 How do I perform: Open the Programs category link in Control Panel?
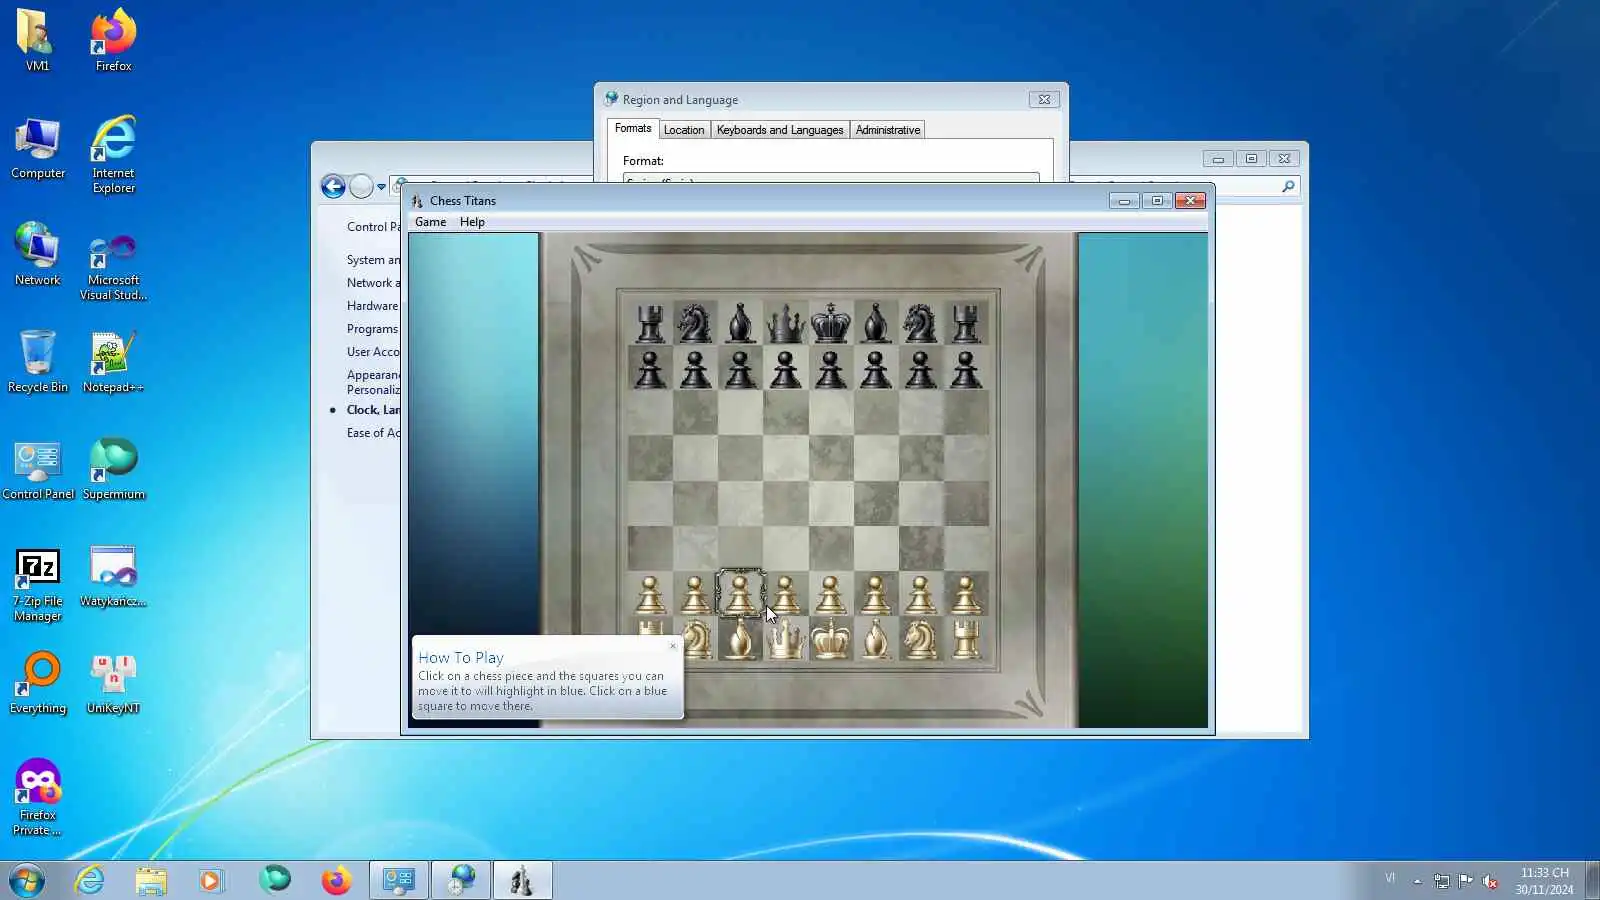coord(373,329)
